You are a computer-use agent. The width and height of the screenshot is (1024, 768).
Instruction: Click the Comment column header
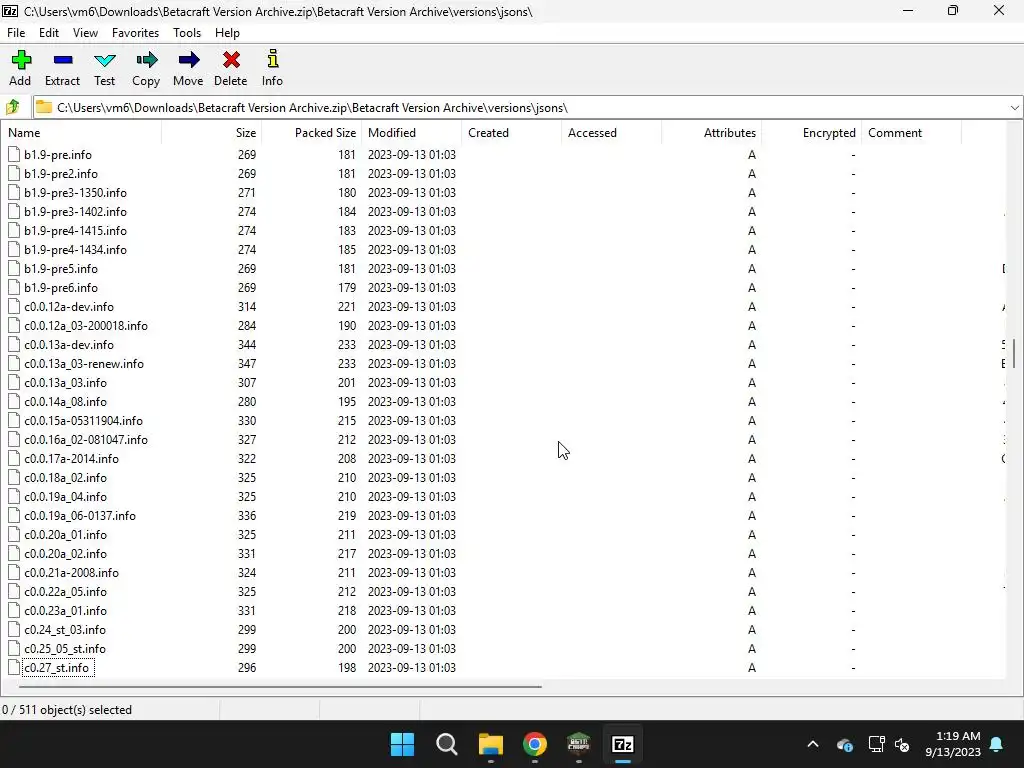[x=912, y=133]
